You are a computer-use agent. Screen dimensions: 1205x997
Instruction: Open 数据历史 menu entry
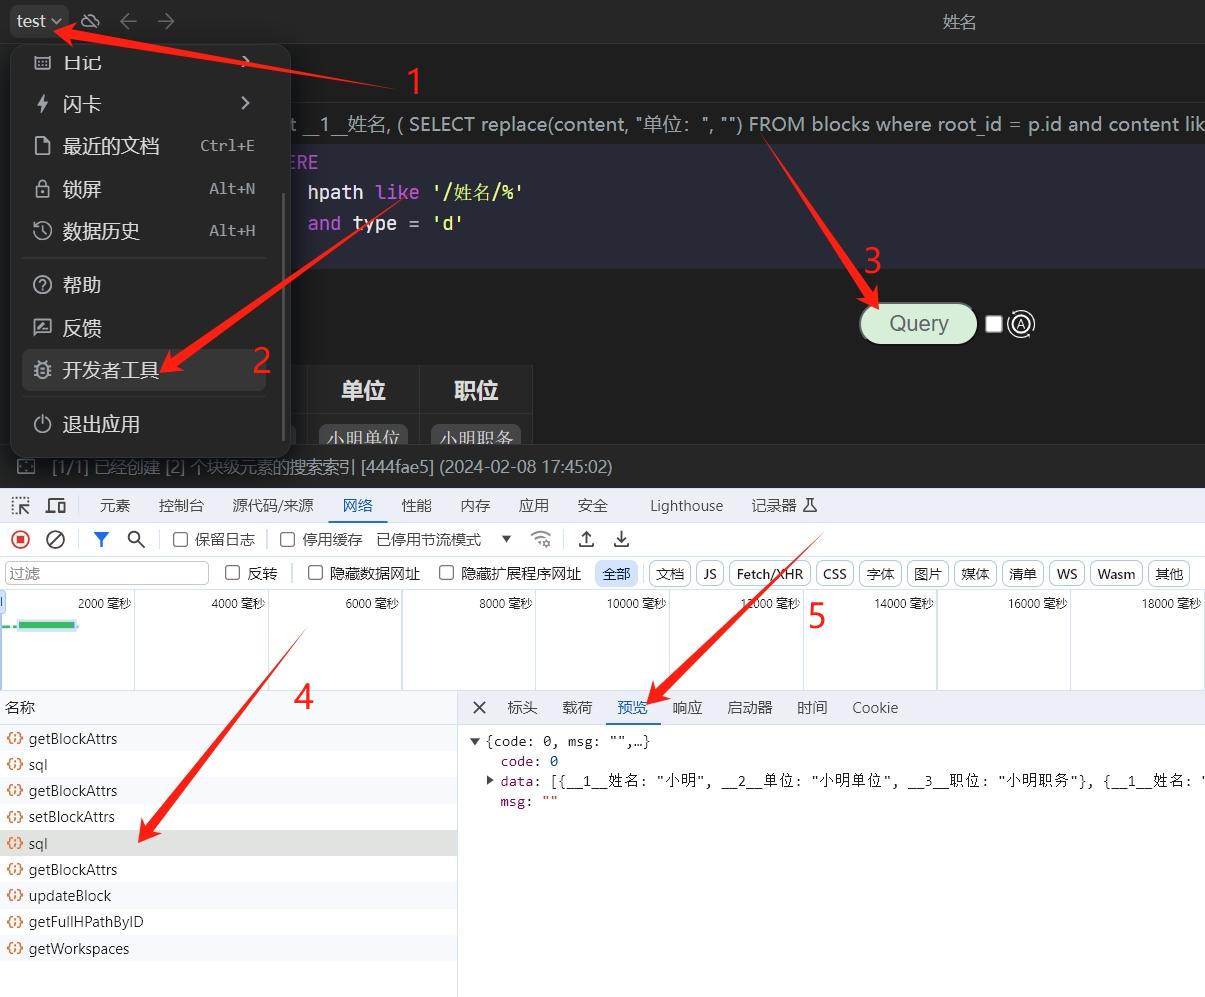(x=144, y=231)
